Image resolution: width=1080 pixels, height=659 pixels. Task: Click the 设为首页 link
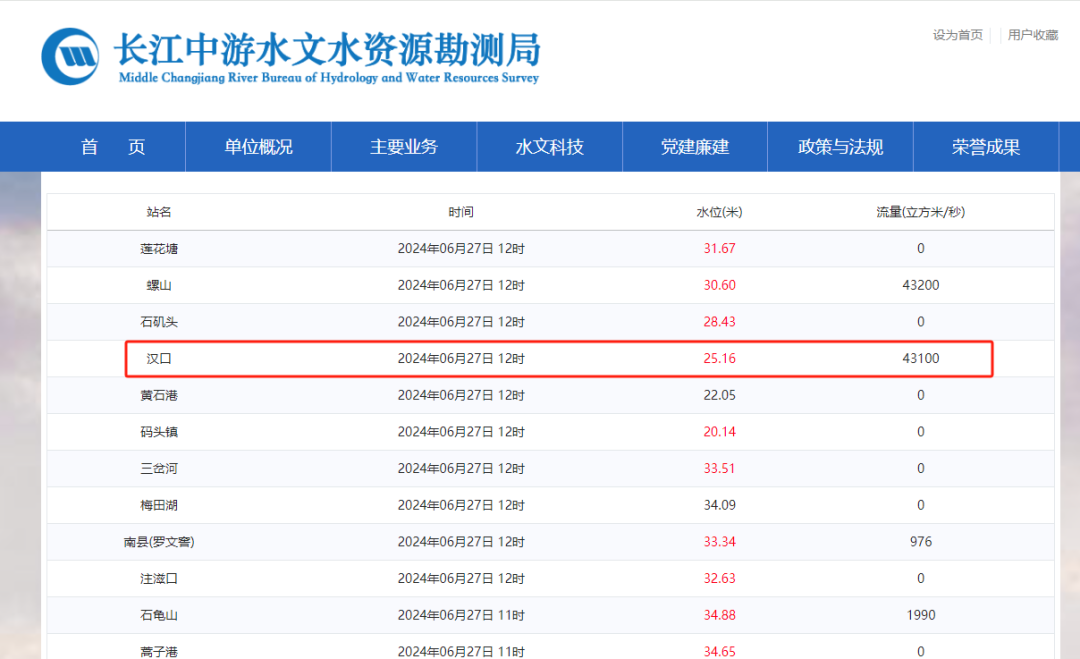[957, 35]
